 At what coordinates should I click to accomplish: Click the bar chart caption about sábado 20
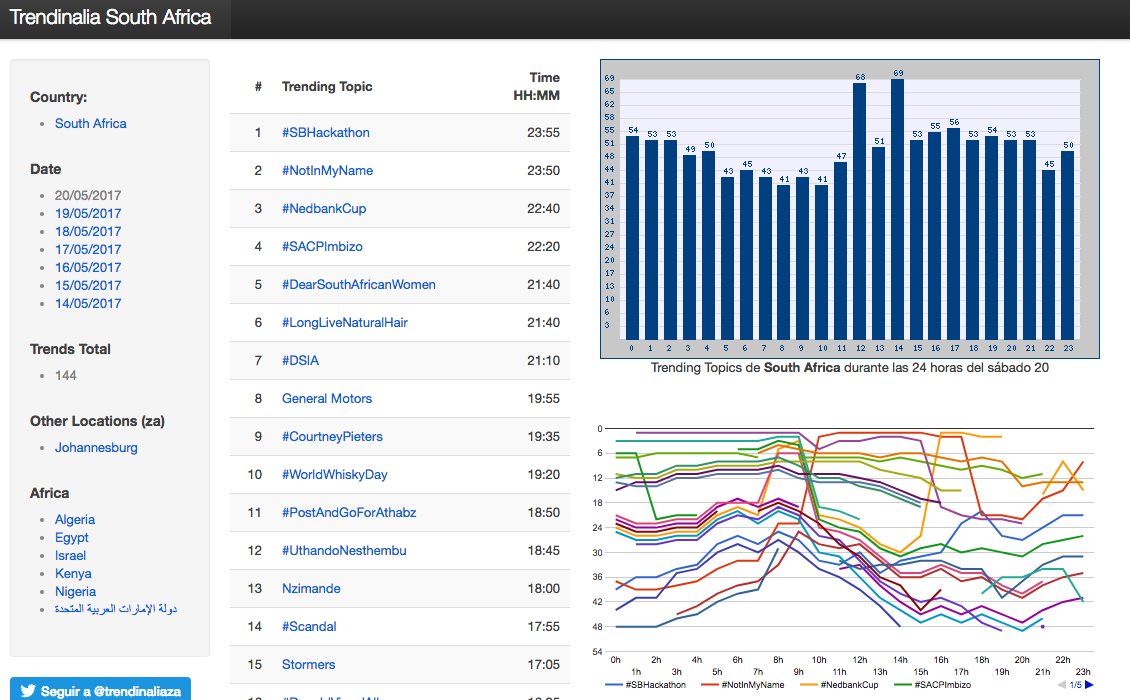850,368
